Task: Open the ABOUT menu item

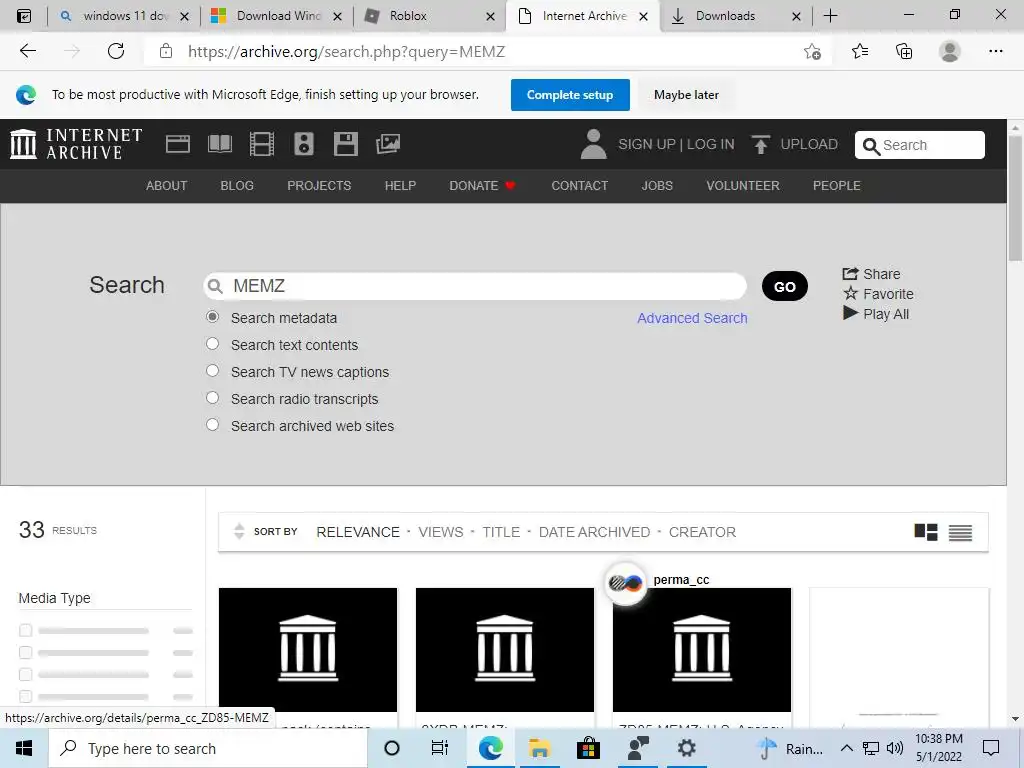Action: (x=167, y=185)
